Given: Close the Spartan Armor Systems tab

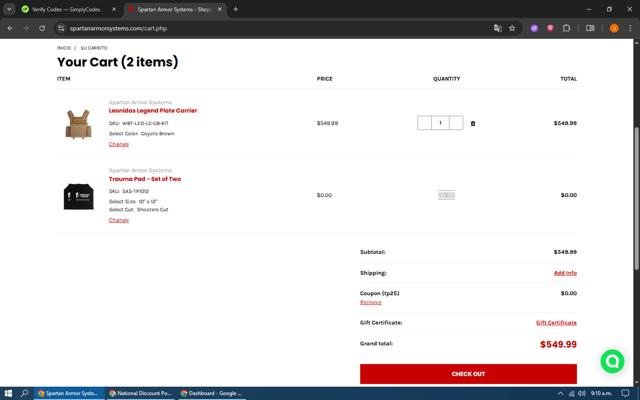Looking at the screenshot, I should point(220,9).
